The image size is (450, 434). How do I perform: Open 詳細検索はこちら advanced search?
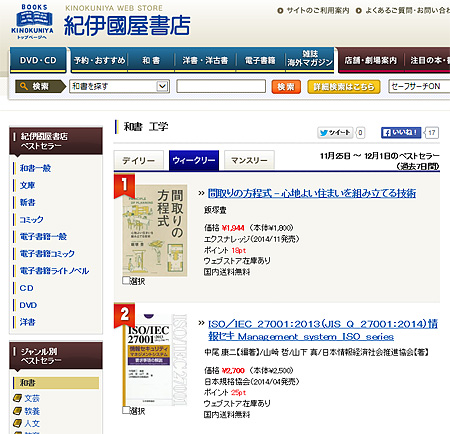pos(344,87)
